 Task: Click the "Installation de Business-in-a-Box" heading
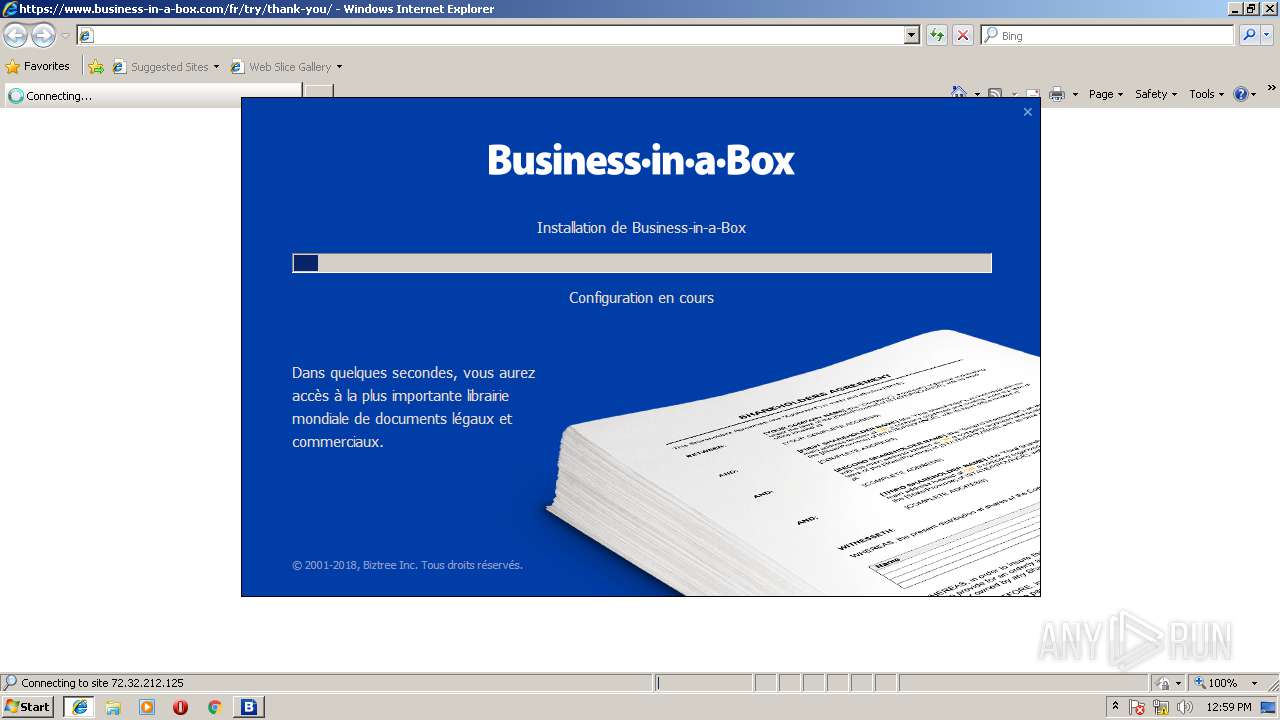[641, 228]
